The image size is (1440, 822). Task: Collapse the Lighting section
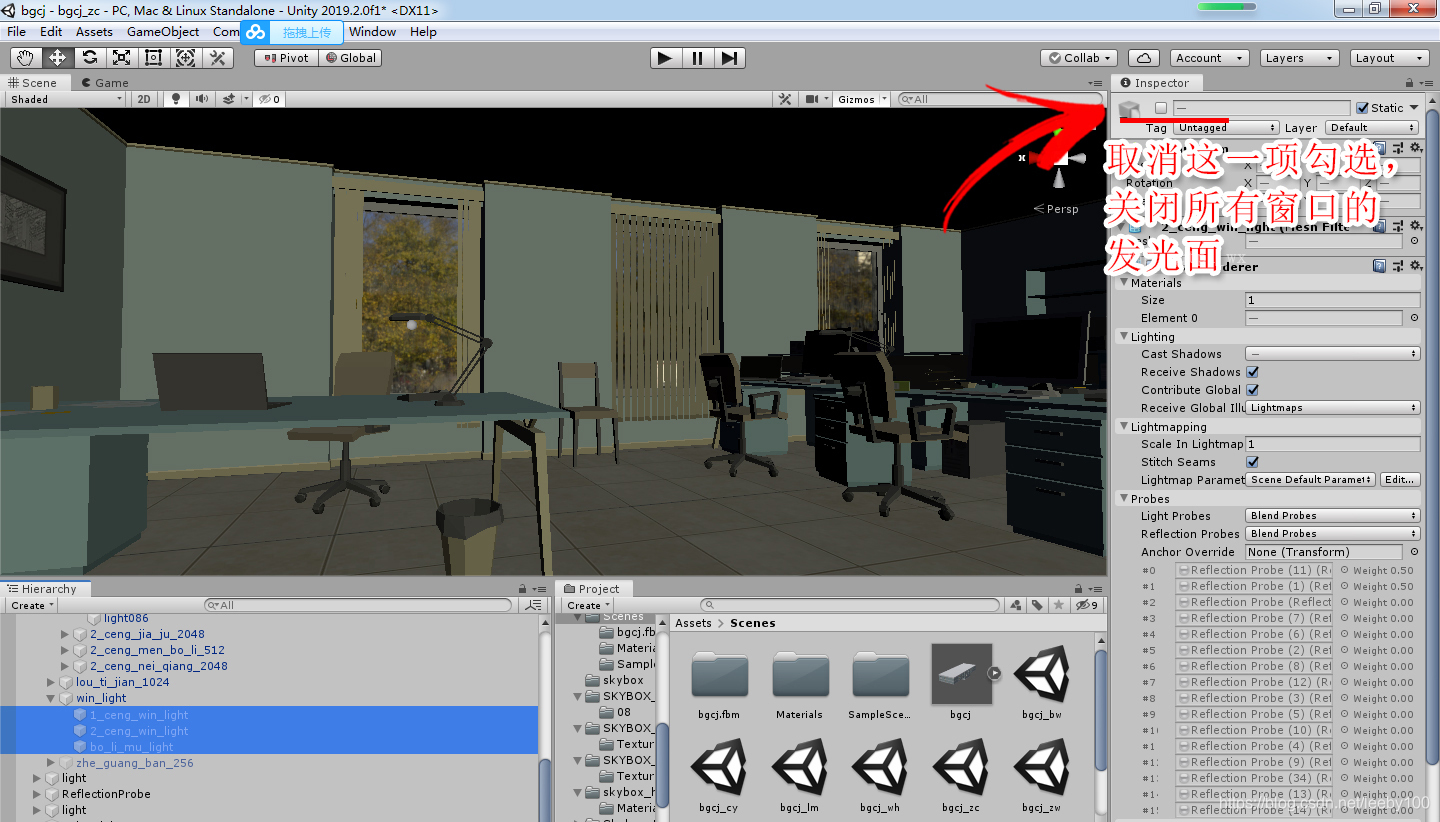coord(1124,337)
